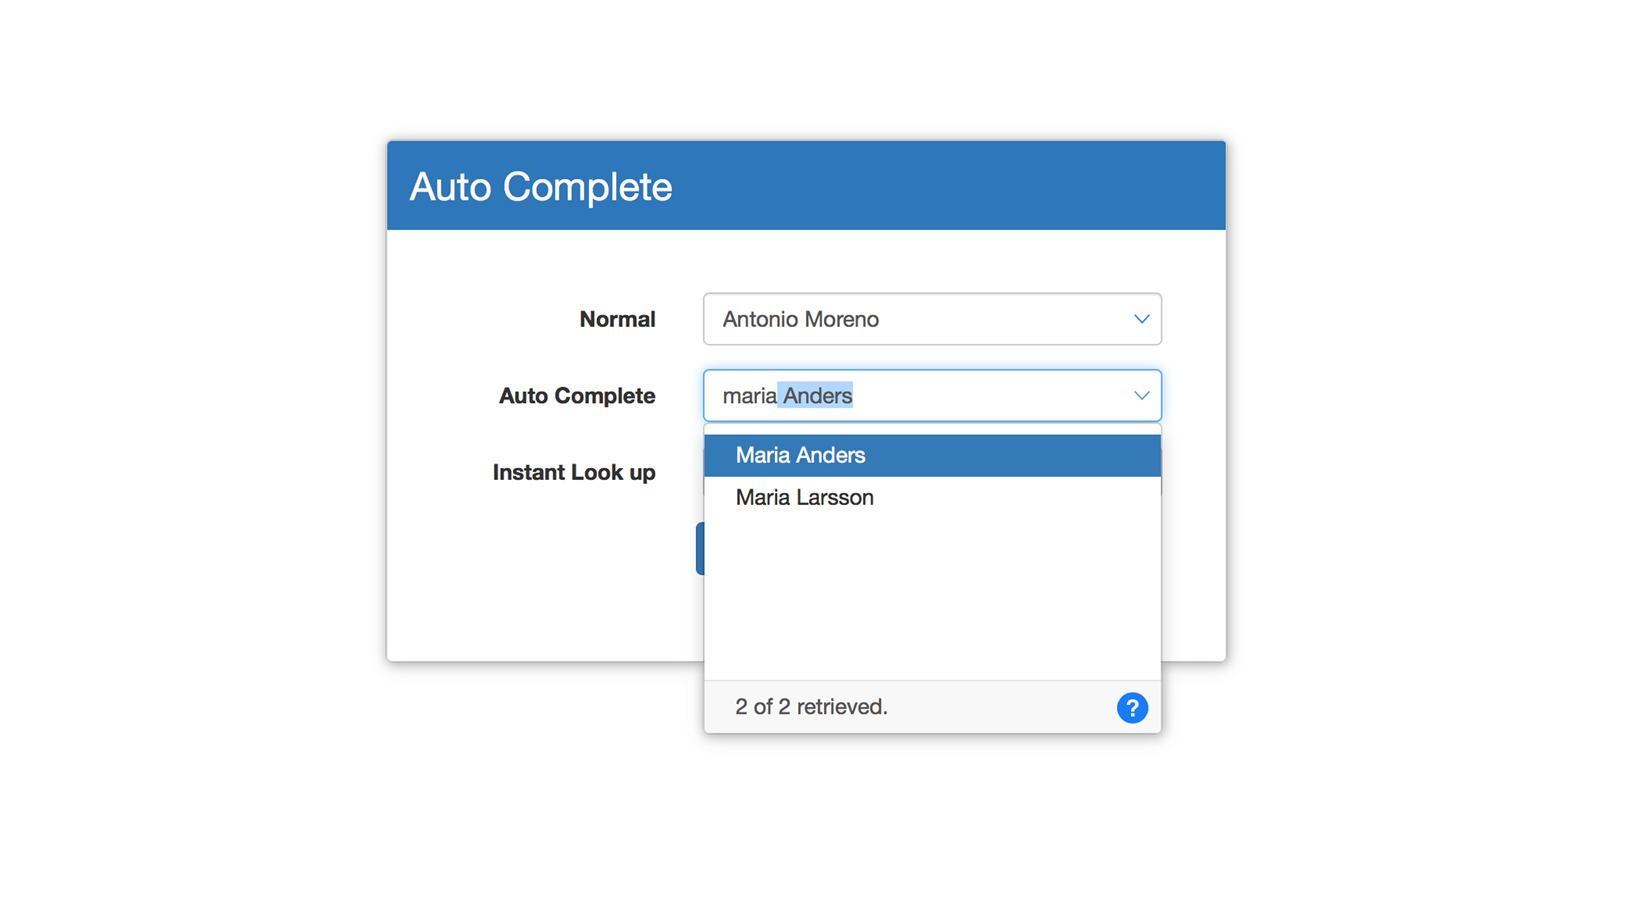This screenshot has width=1640, height=900.
Task: Open the Antonio Moreno combo box field
Action: click(x=932, y=319)
